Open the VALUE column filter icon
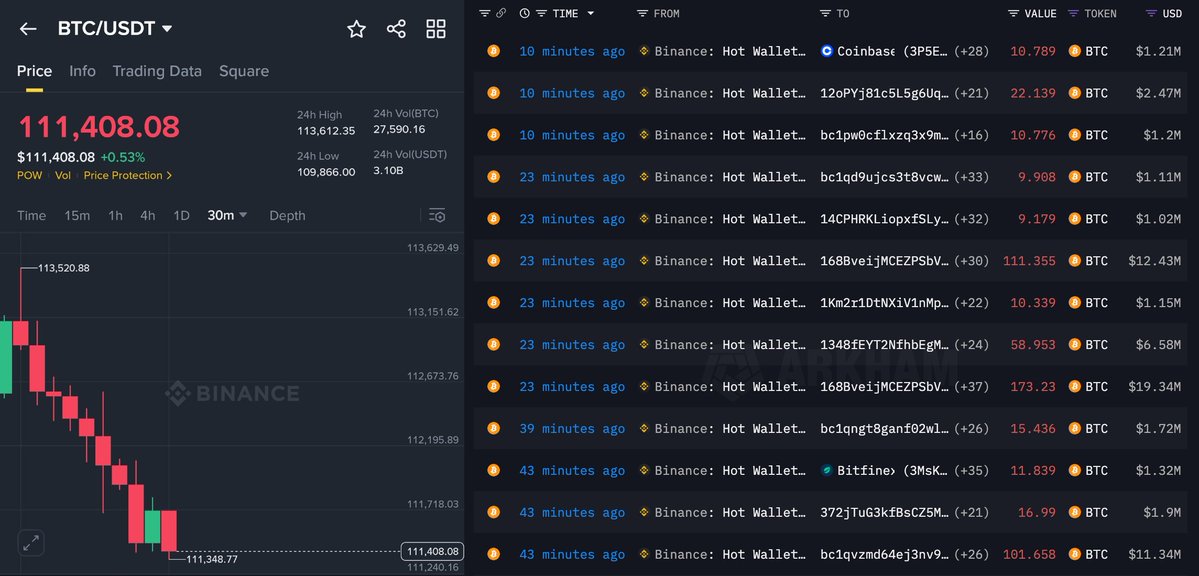Screen dimensions: 1199x576 point(1014,13)
